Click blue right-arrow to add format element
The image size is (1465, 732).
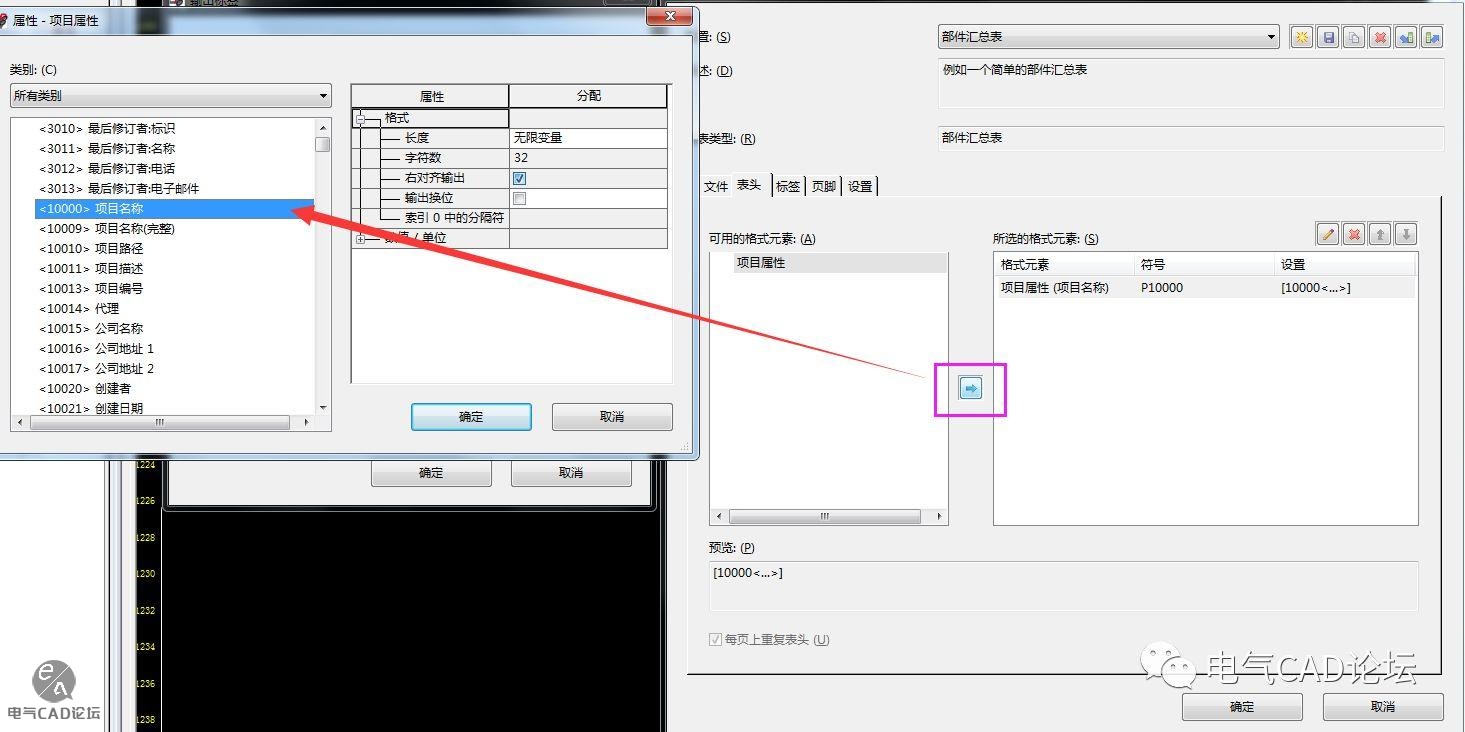[x=970, y=389]
